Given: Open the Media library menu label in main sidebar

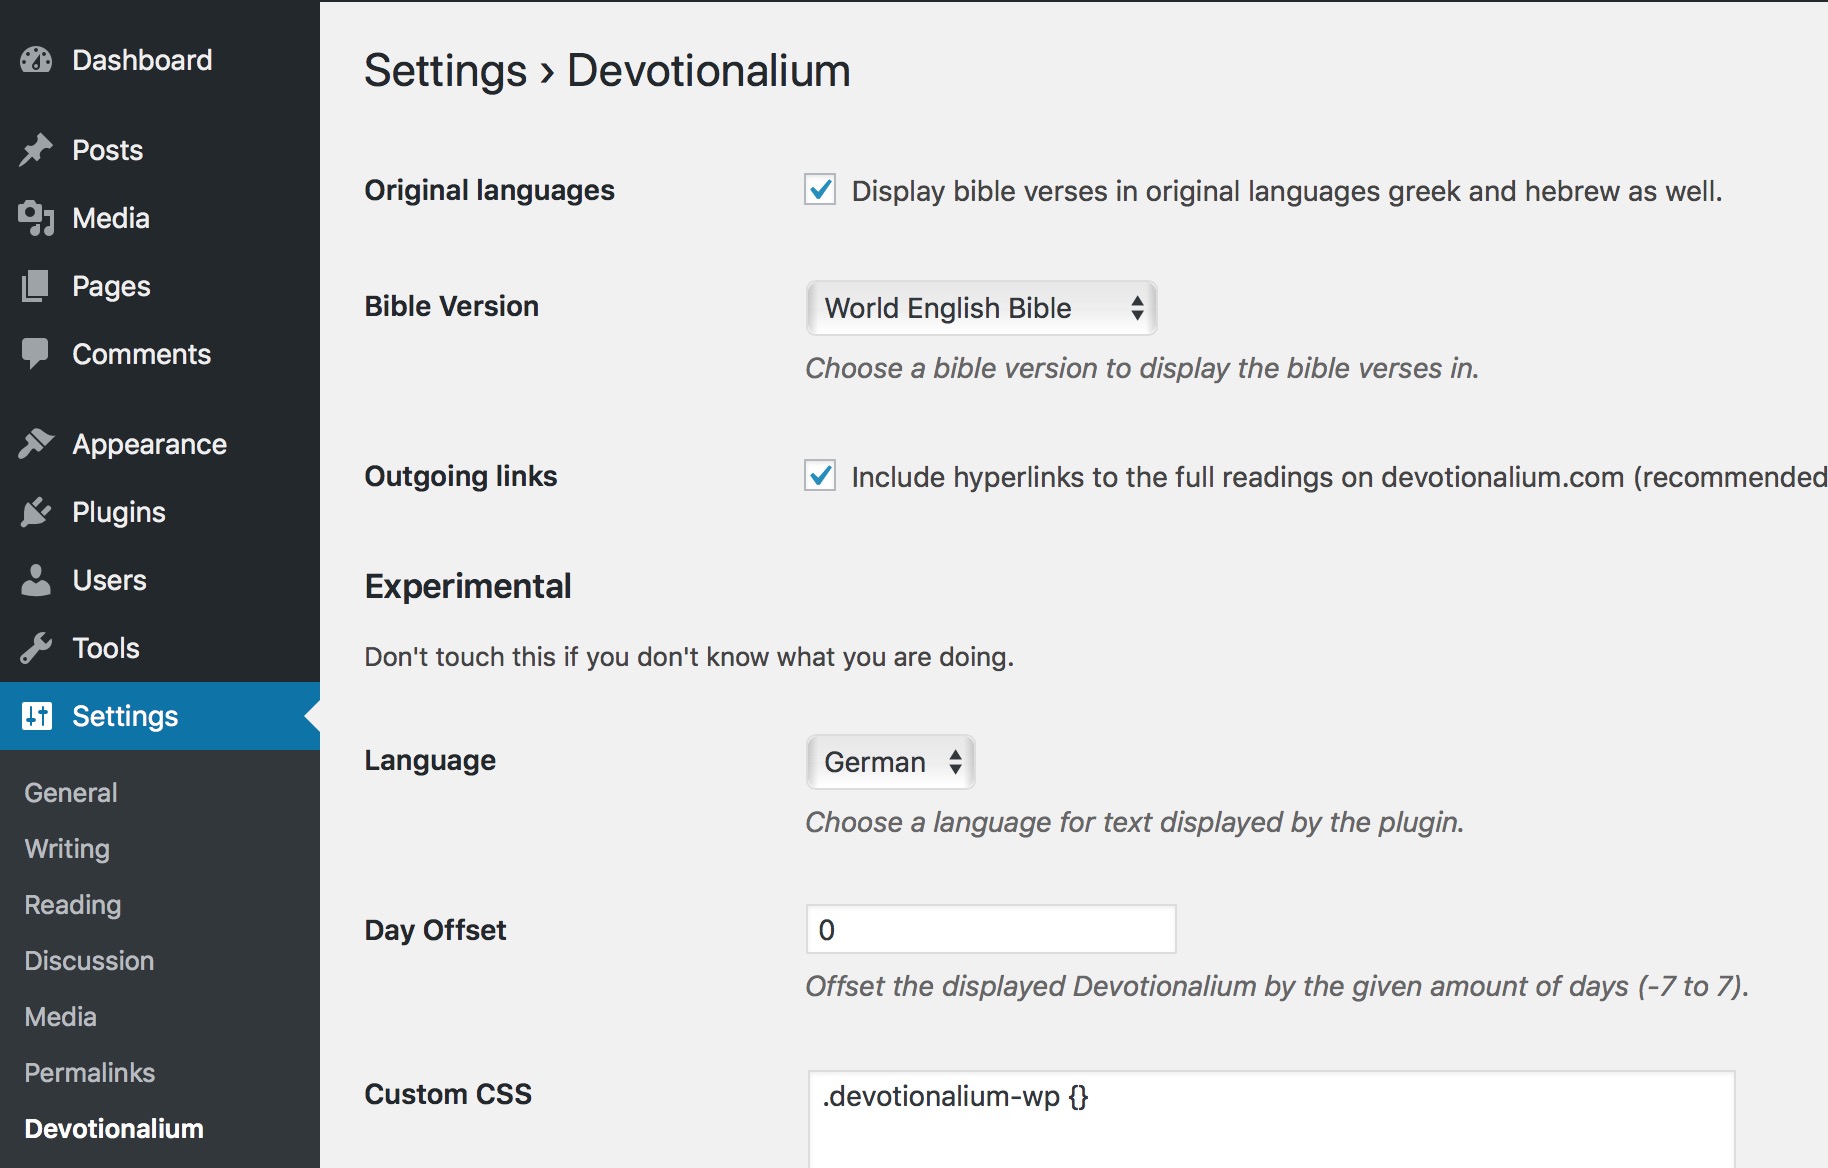Looking at the screenshot, I should pos(111,218).
